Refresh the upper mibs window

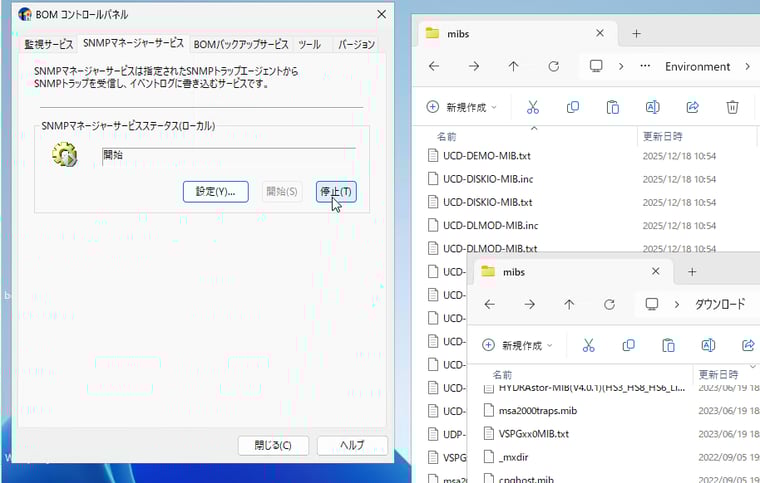point(554,66)
